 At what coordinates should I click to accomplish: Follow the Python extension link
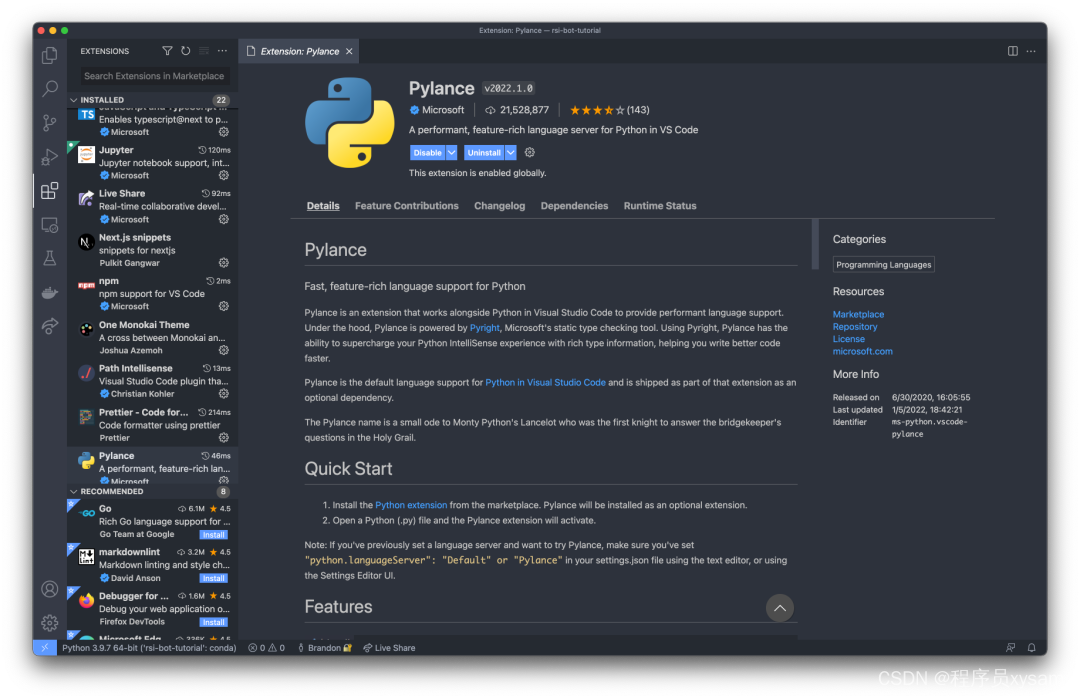pyautogui.click(x=411, y=505)
